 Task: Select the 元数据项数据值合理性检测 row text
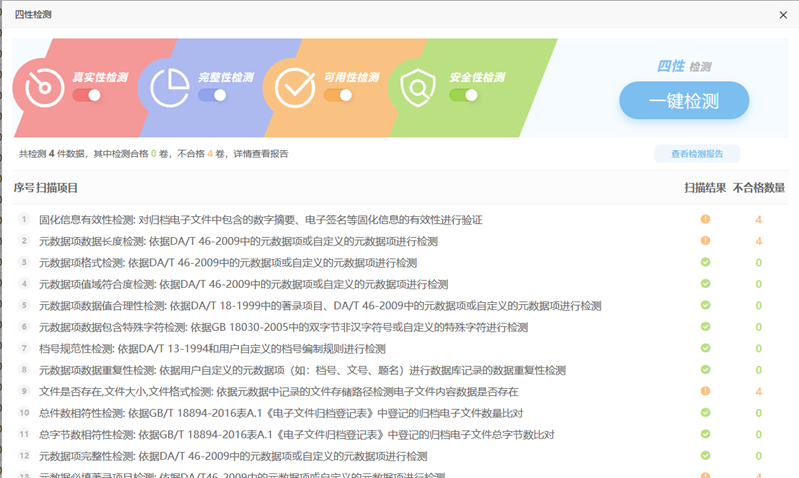tap(320, 306)
